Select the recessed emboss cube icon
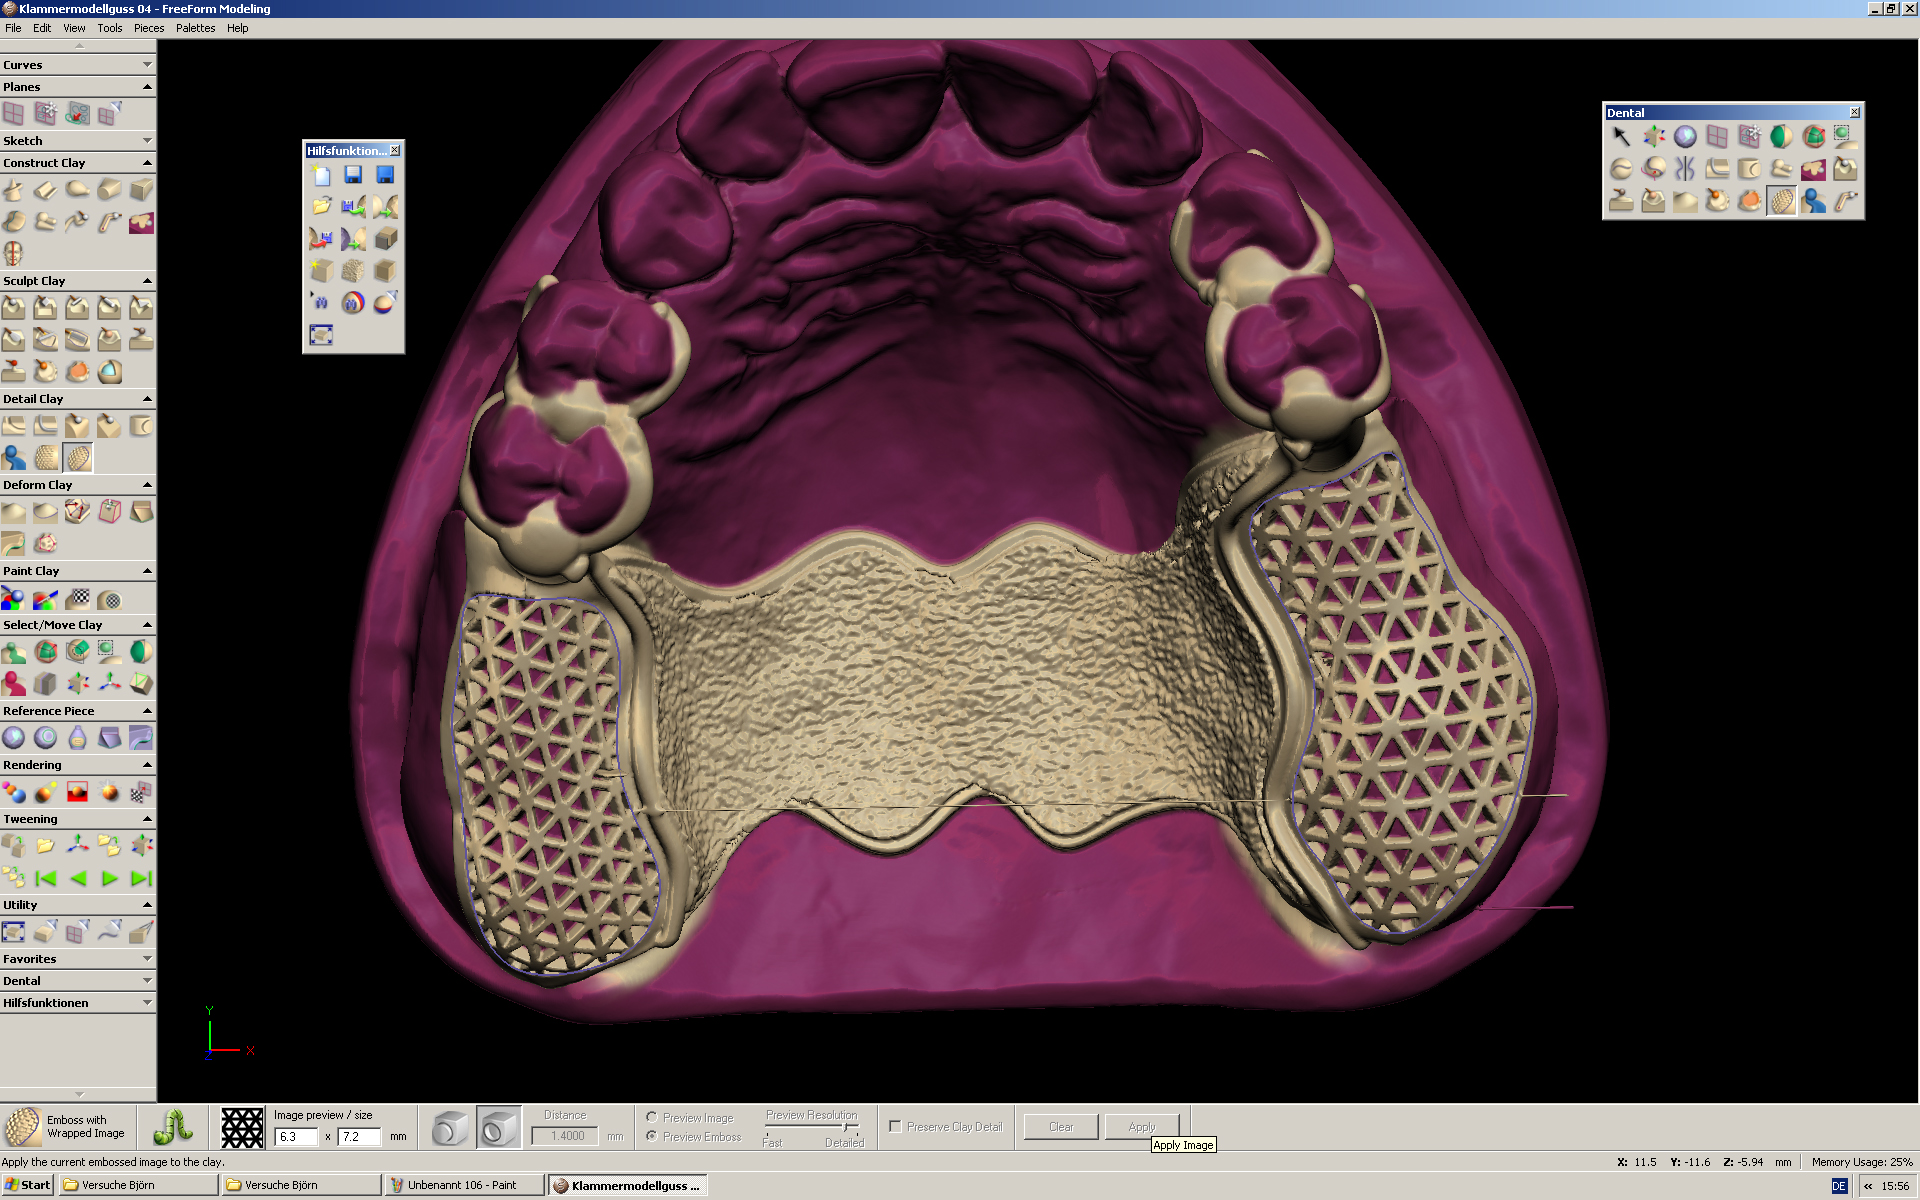 tap(498, 1129)
